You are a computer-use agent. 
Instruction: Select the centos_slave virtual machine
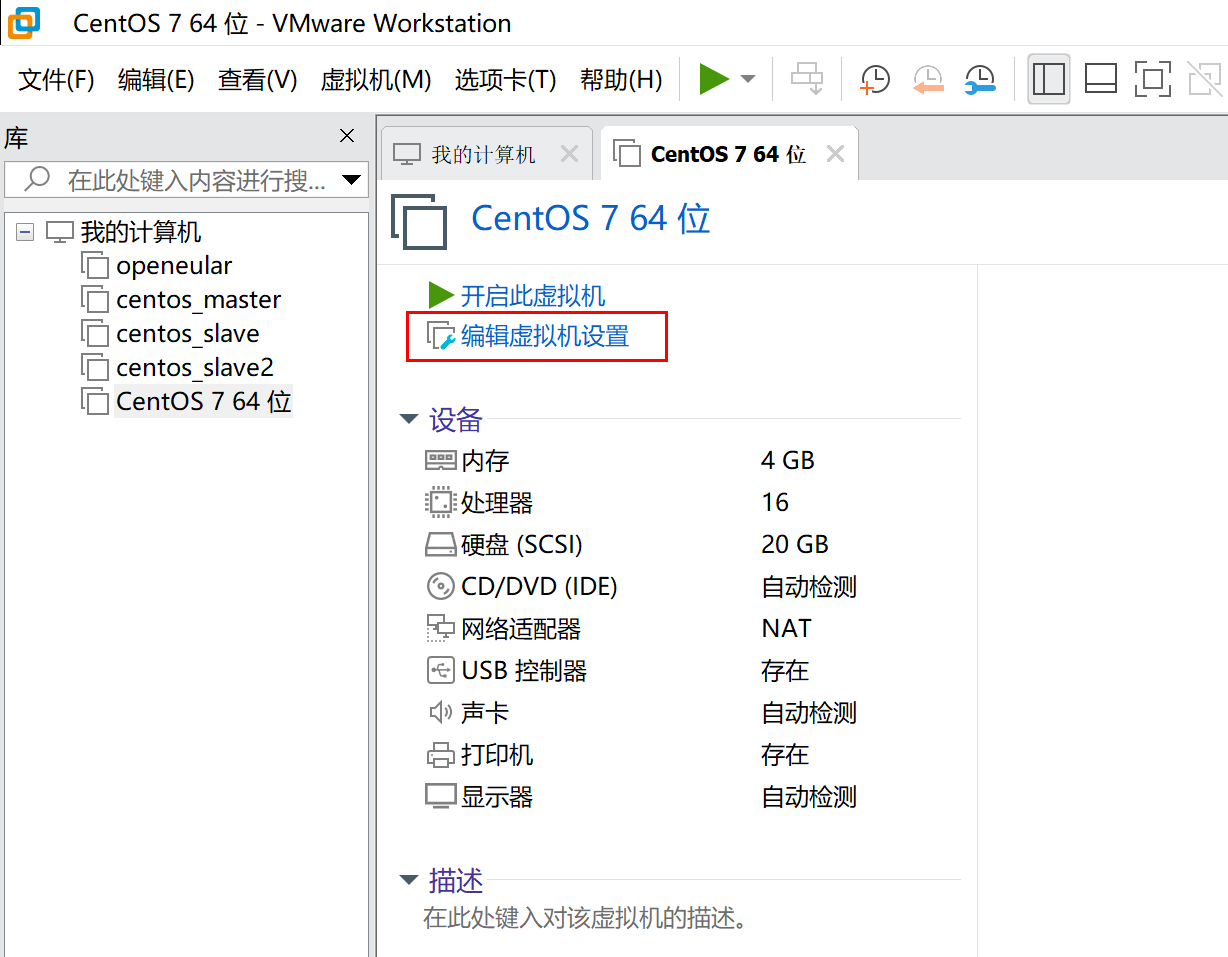188,334
